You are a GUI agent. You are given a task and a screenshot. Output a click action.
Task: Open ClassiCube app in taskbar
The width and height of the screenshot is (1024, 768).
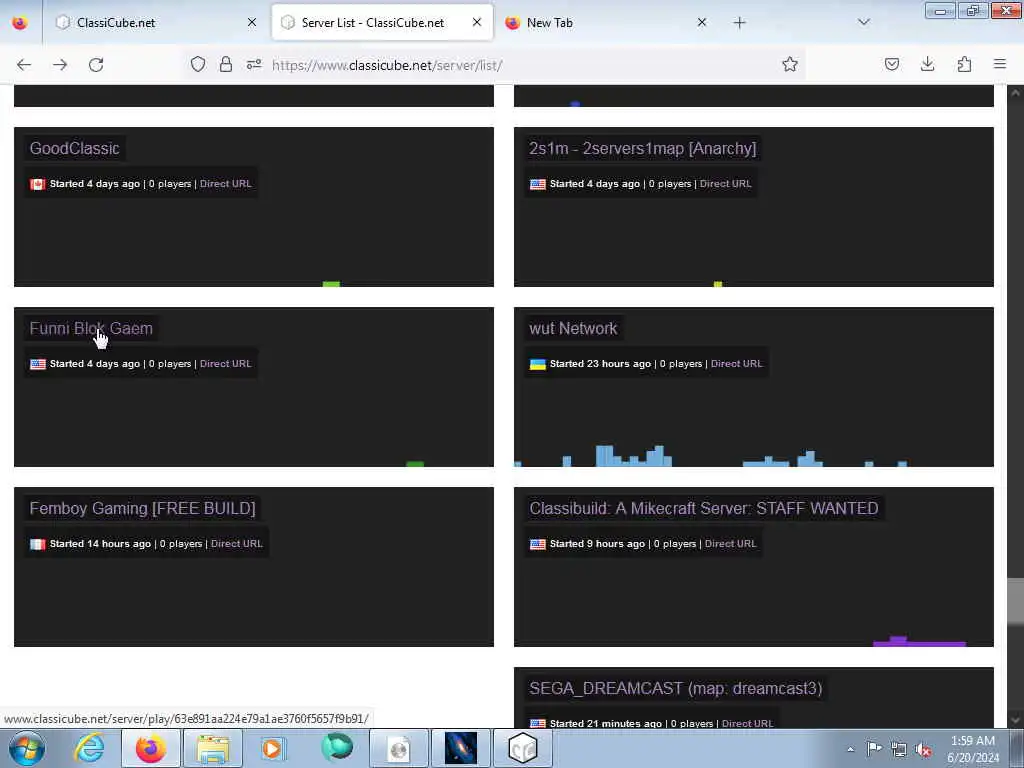pos(522,748)
